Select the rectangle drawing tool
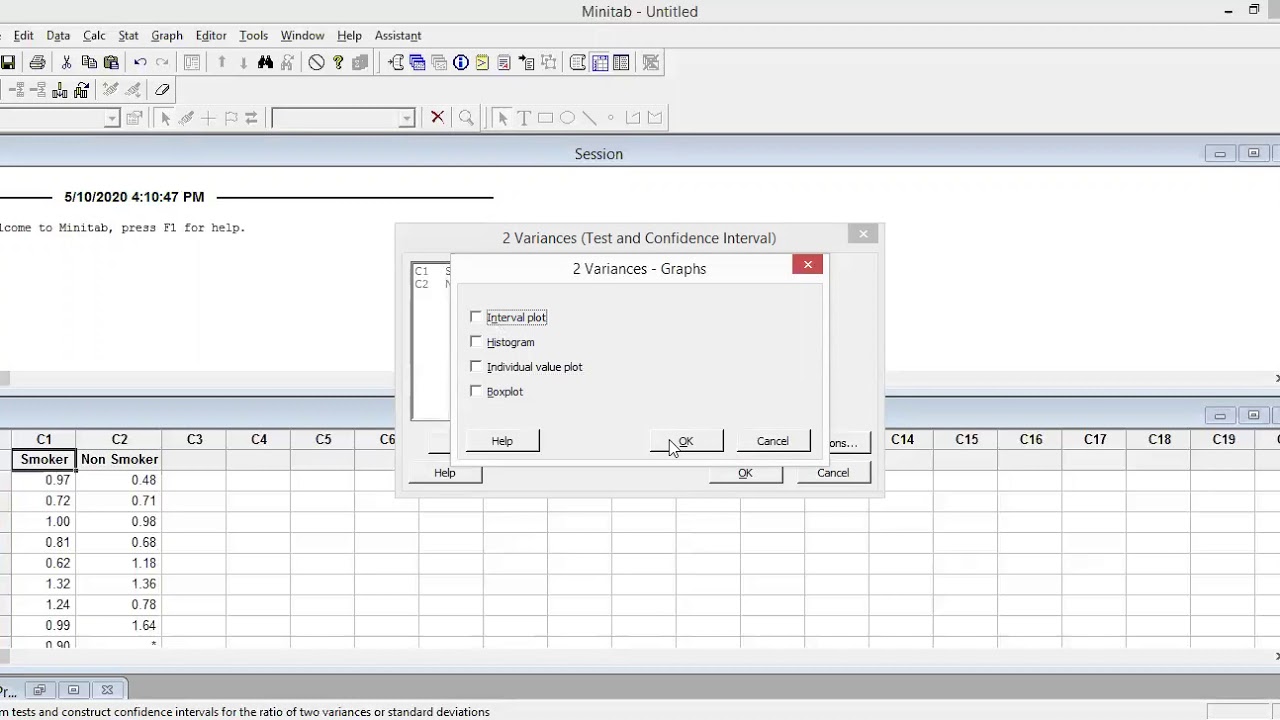1280x720 pixels. 545,118
